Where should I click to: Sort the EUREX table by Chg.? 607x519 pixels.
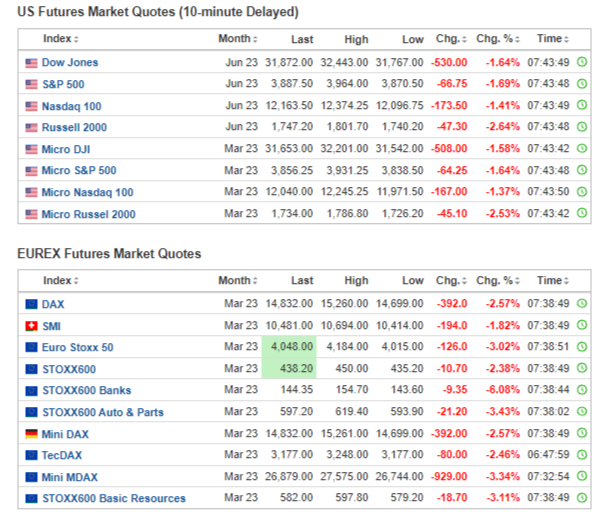click(x=451, y=280)
